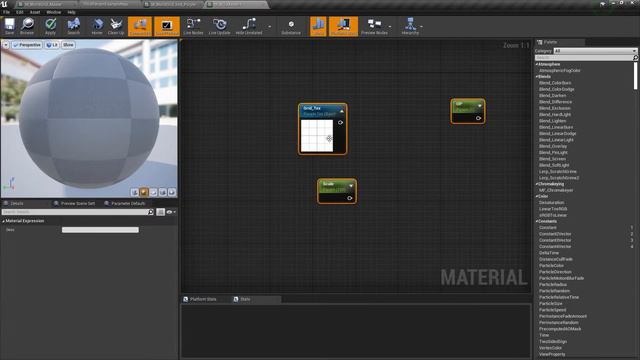Open the Perspective view mode menu
640x360 pixels.
tap(27, 45)
